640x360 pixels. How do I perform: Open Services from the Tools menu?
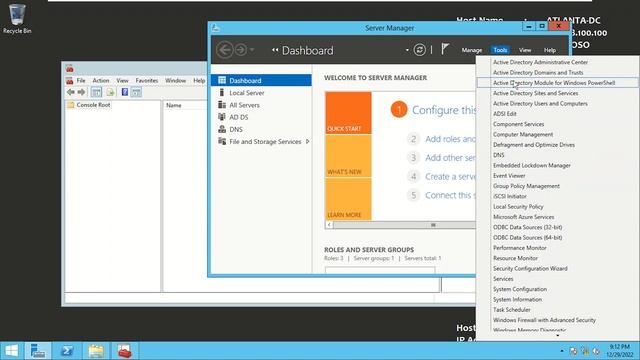(503, 279)
